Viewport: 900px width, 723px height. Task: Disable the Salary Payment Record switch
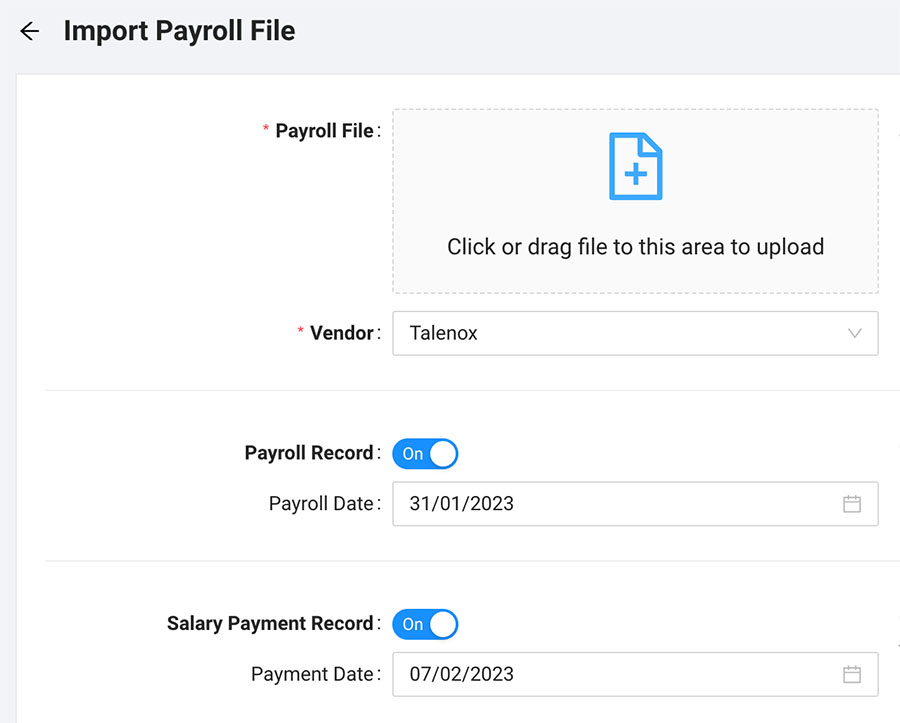[425, 624]
